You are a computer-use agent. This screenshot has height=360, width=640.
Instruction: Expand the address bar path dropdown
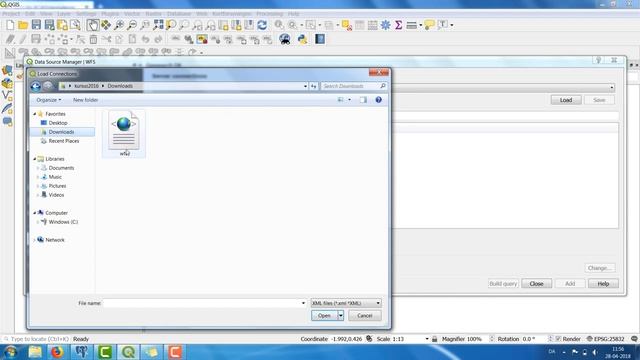[305, 86]
